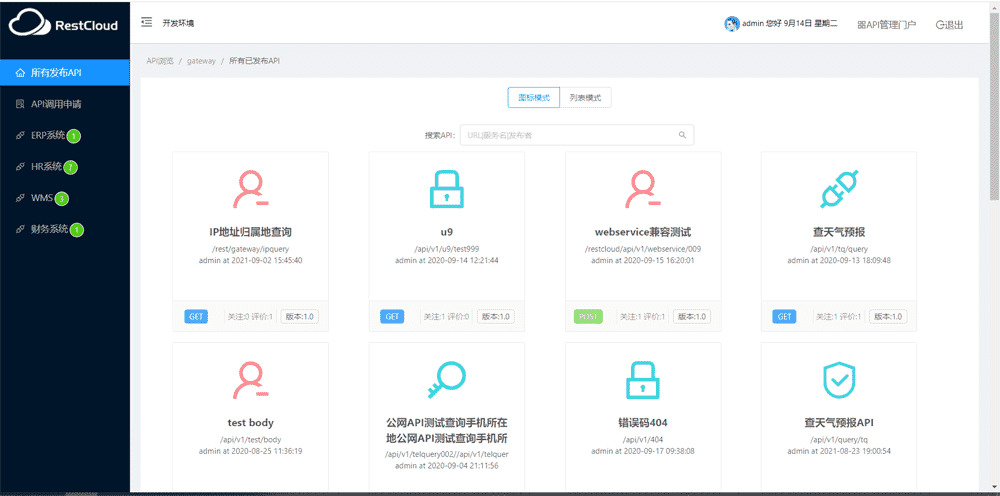Open the ERP系统 sidebar category
The image size is (1000, 496).
[48, 135]
